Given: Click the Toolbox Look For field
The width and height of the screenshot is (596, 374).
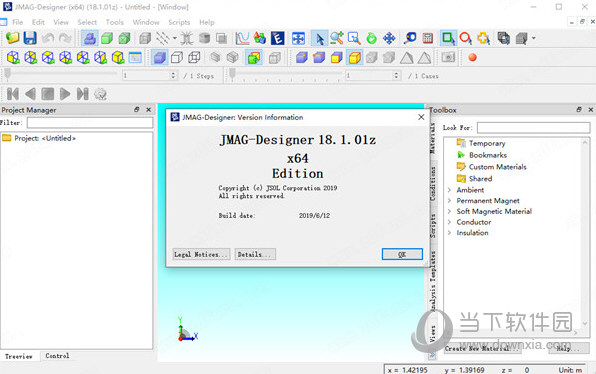Looking at the screenshot, I should click(x=534, y=127).
